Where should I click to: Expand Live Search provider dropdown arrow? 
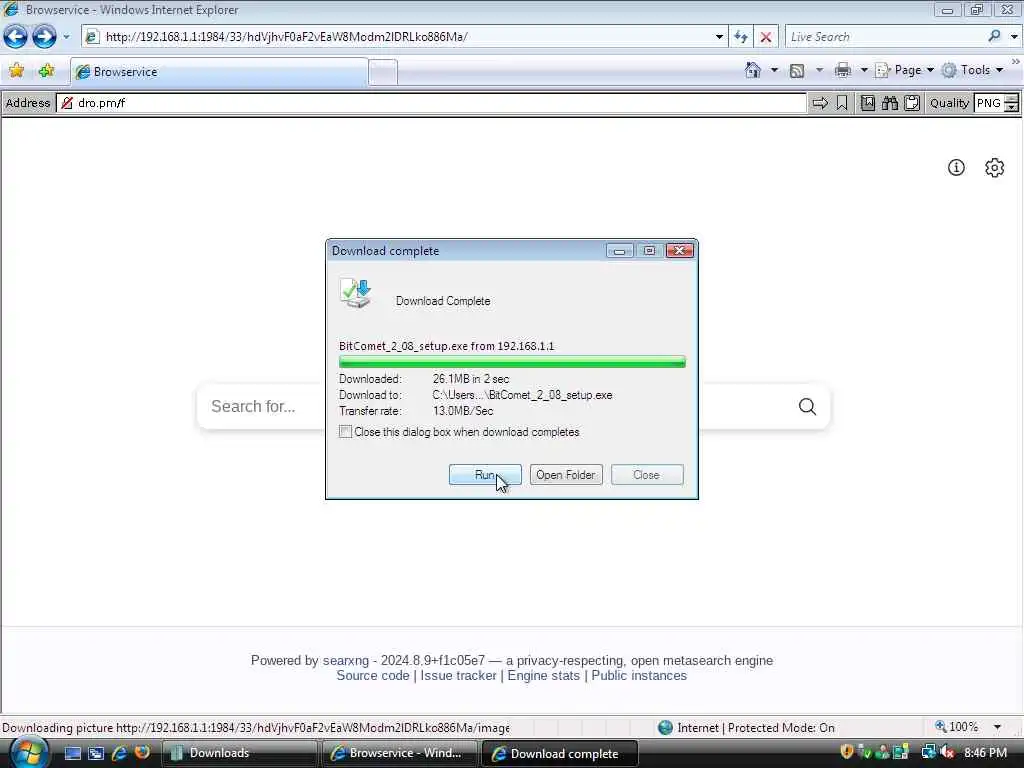pyautogui.click(x=1014, y=37)
